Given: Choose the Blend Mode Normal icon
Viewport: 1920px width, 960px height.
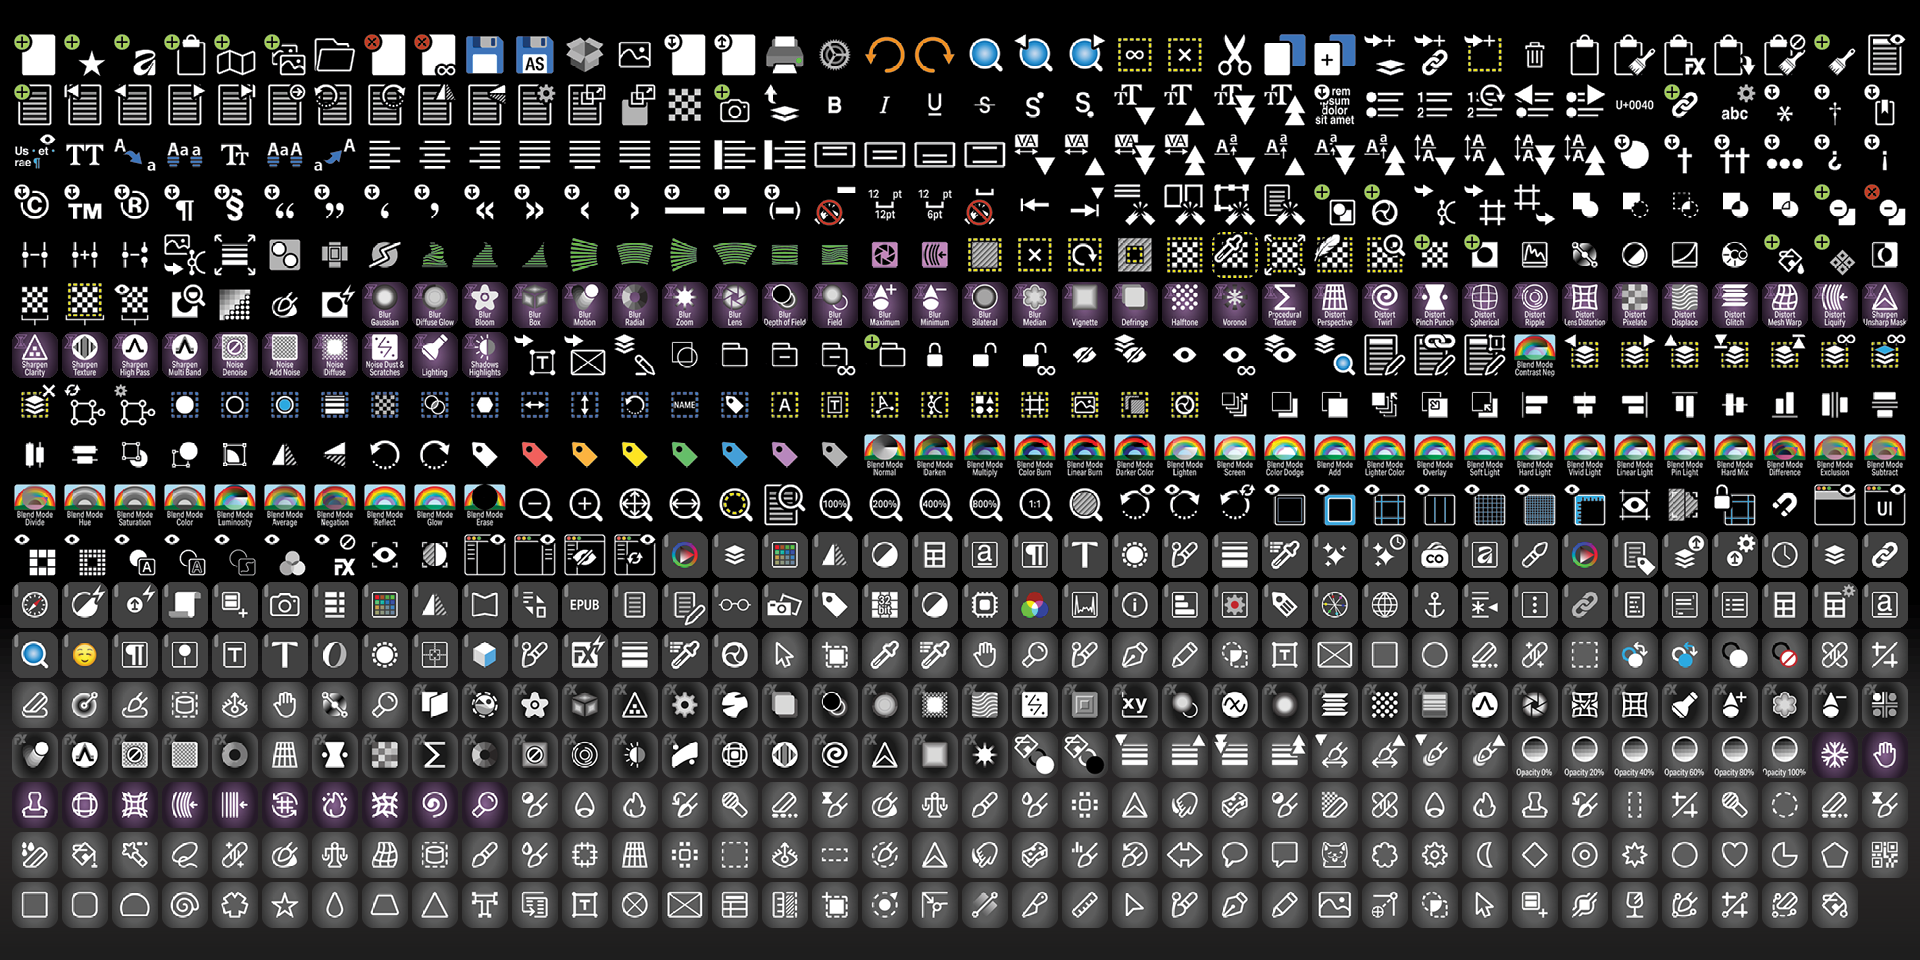Looking at the screenshot, I should click(x=885, y=455).
